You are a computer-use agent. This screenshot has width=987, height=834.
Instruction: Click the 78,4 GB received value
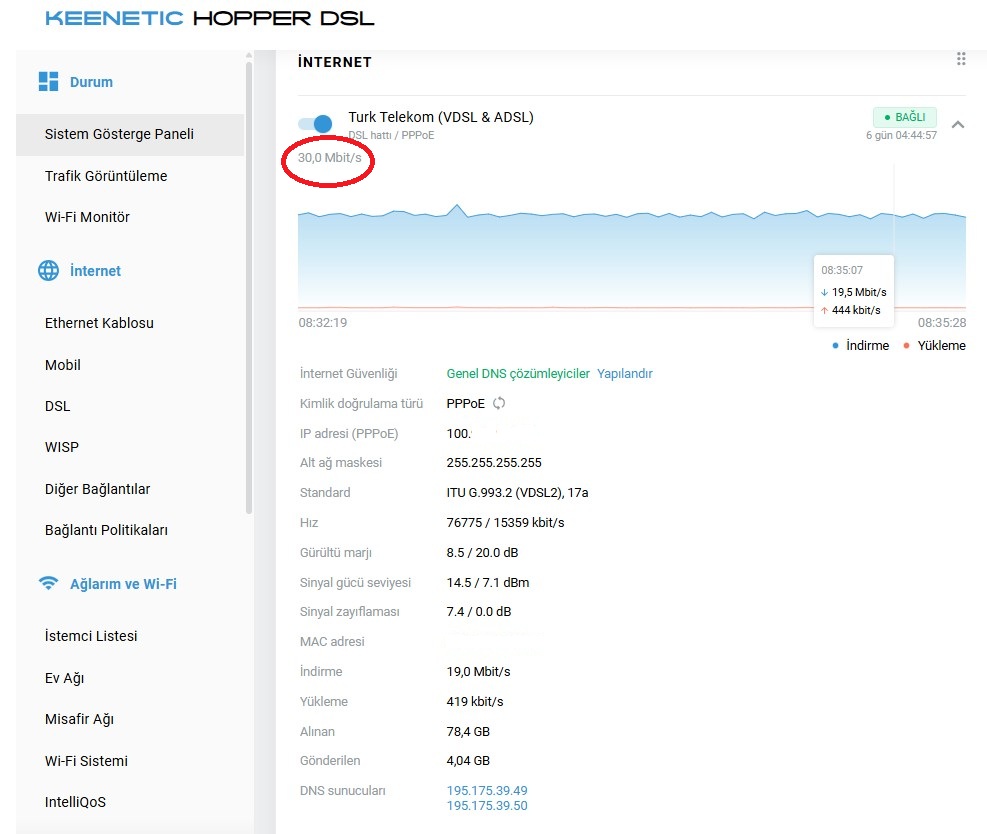point(468,731)
